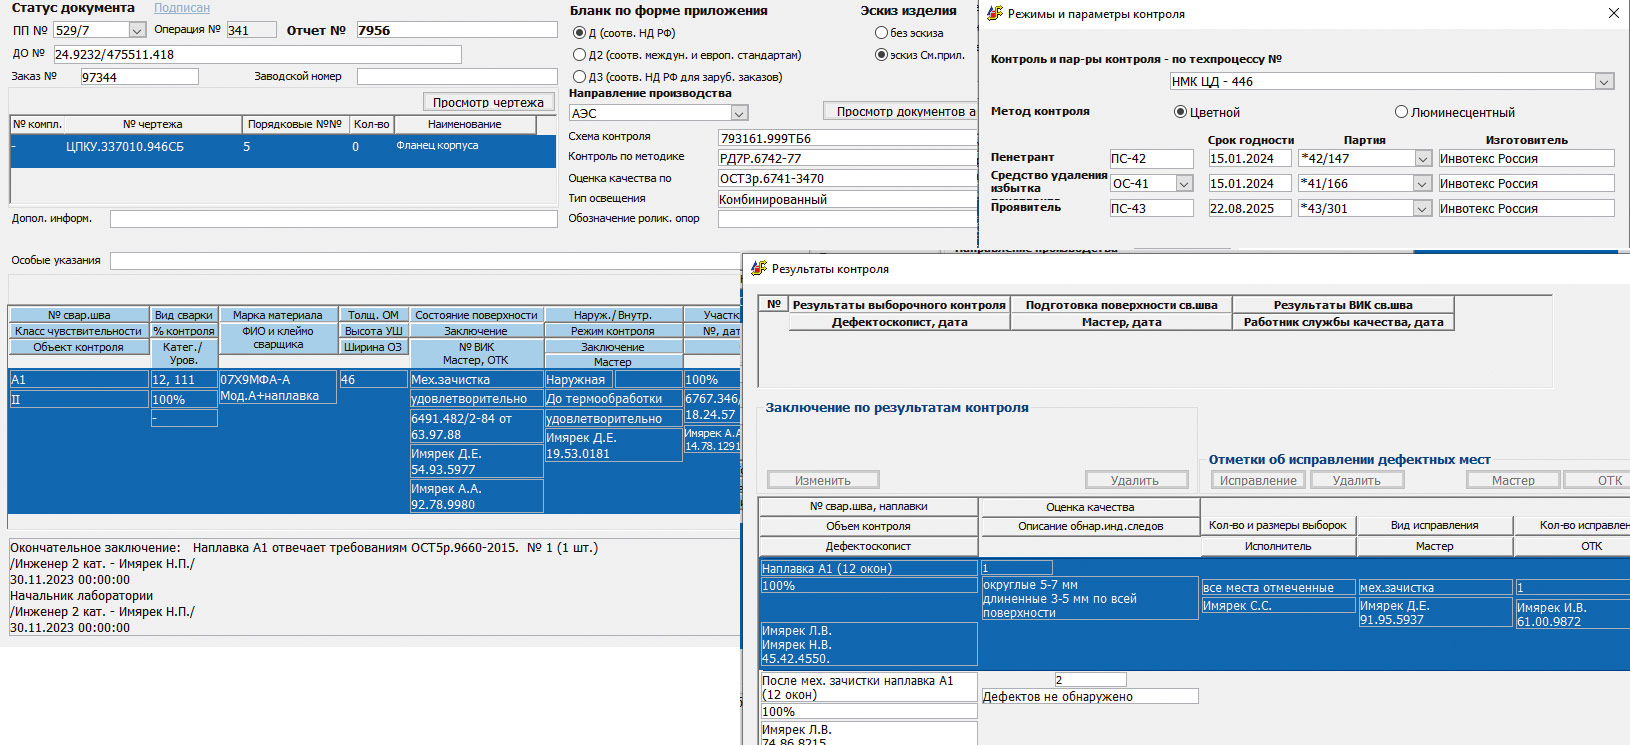Image resolution: width=1630 pixels, height=745 pixels.
Task: Click the Режимы и параметры контроля window icon
Action: coord(995,14)
